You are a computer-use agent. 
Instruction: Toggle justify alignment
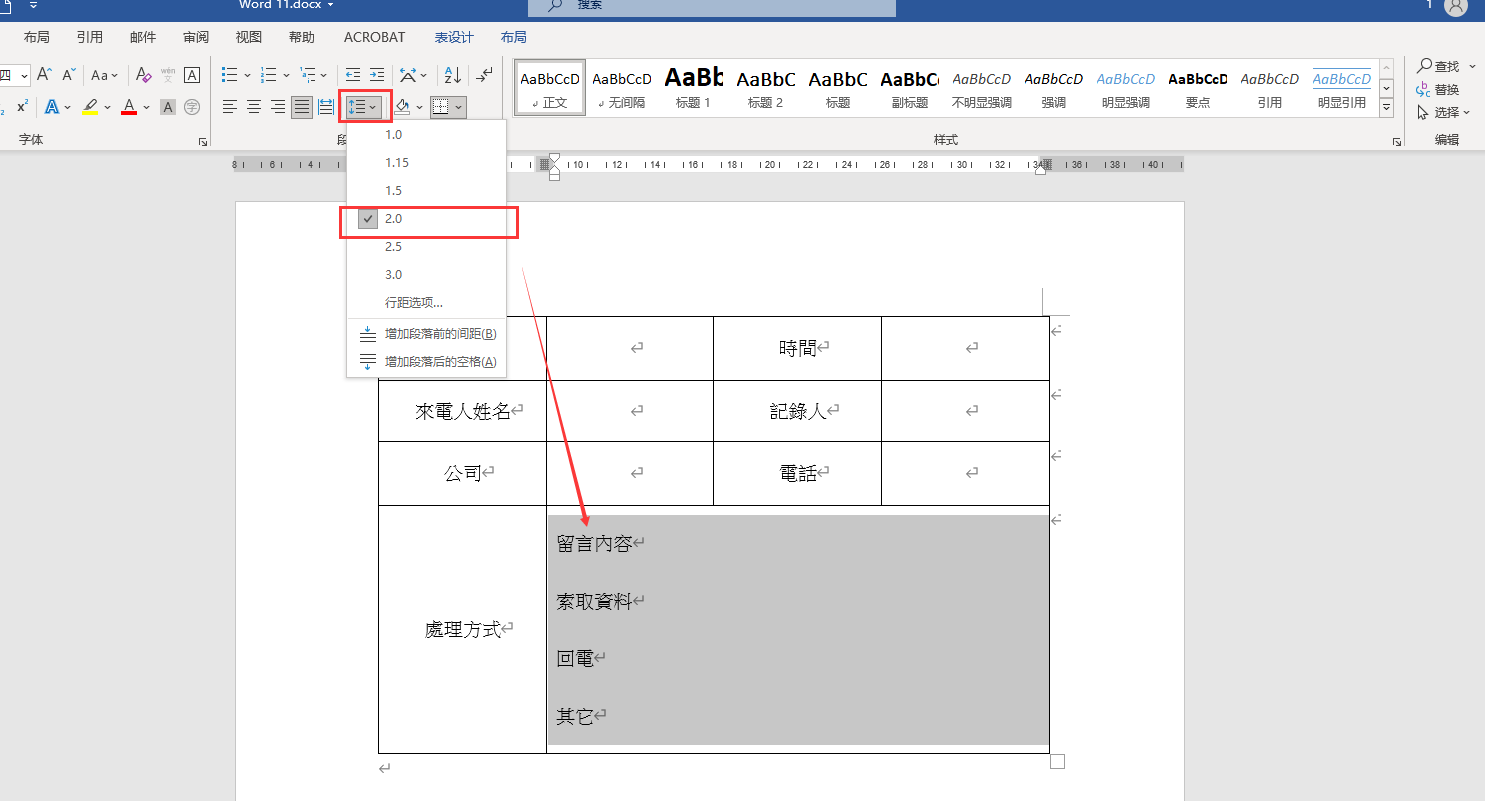point(302,106)
